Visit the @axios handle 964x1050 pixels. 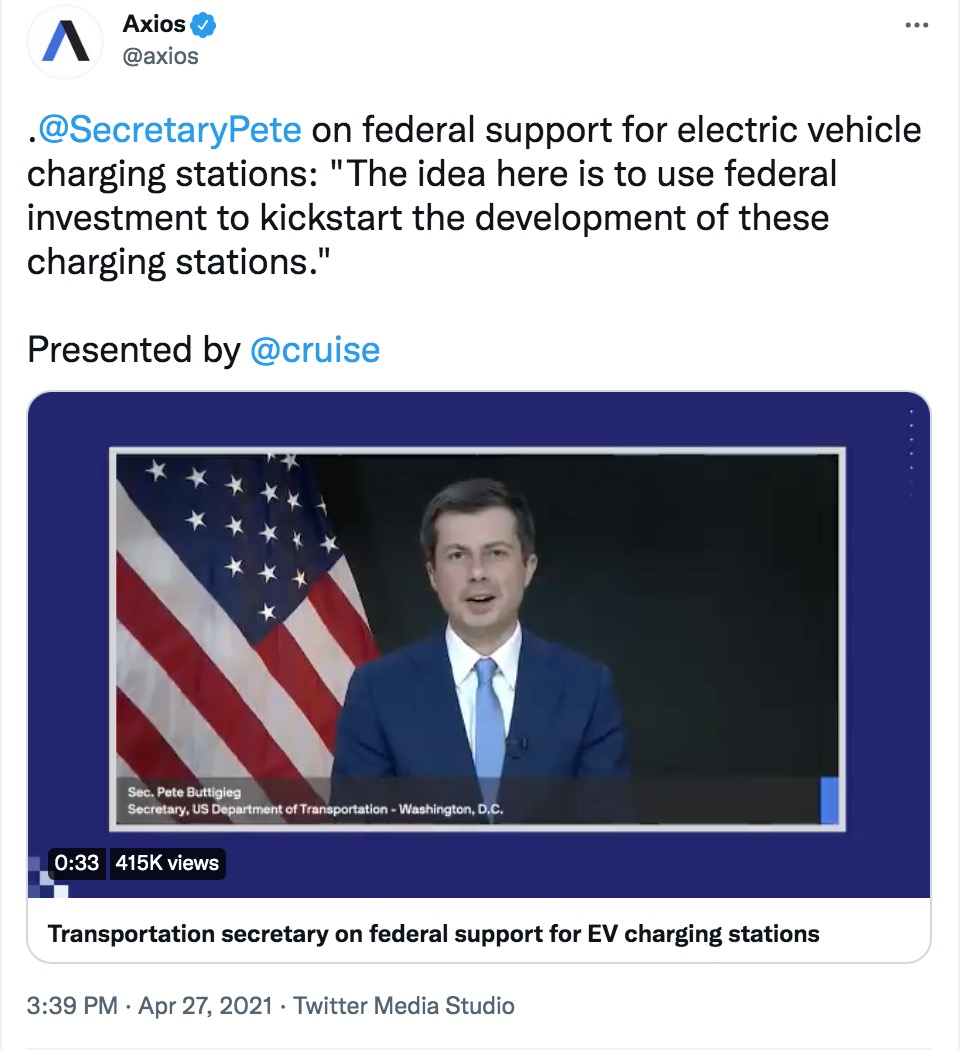pyautogui.click(x=160, y=56)
